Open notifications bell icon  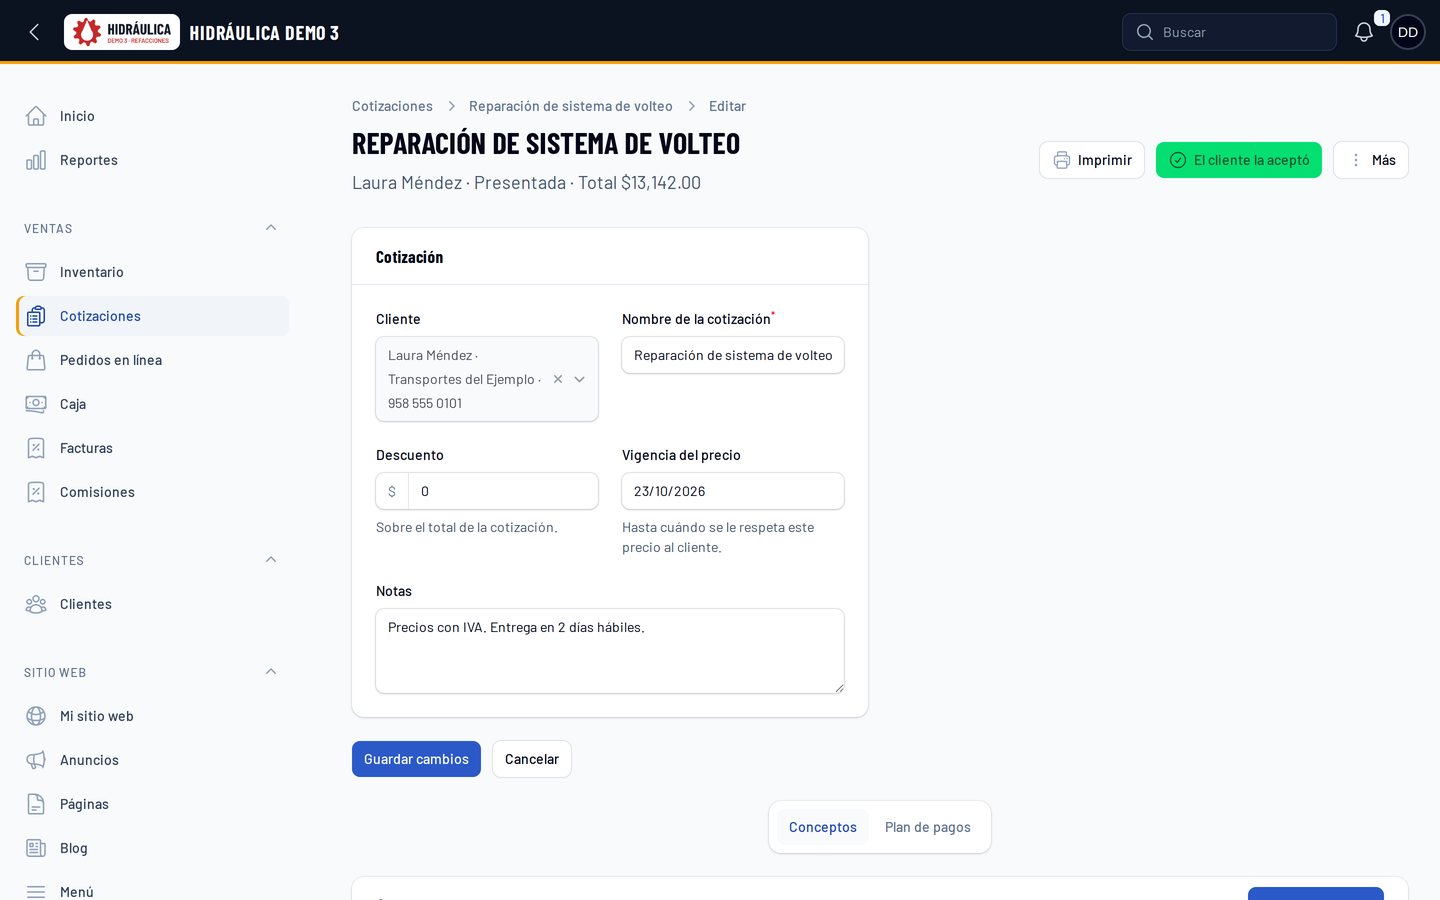(x=1364, y=32)
